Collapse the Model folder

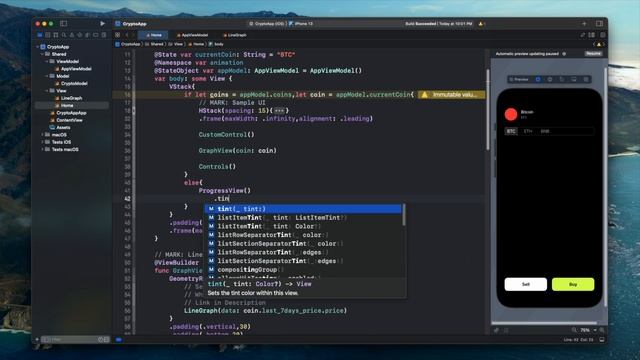tap(47, 76)
